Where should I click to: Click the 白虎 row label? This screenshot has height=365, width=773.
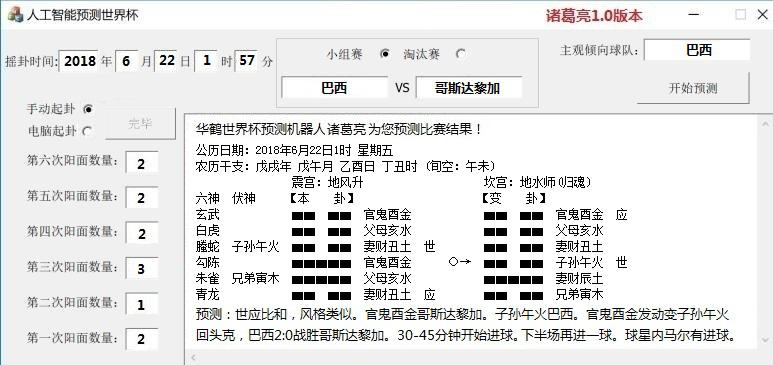click(207, 230)
